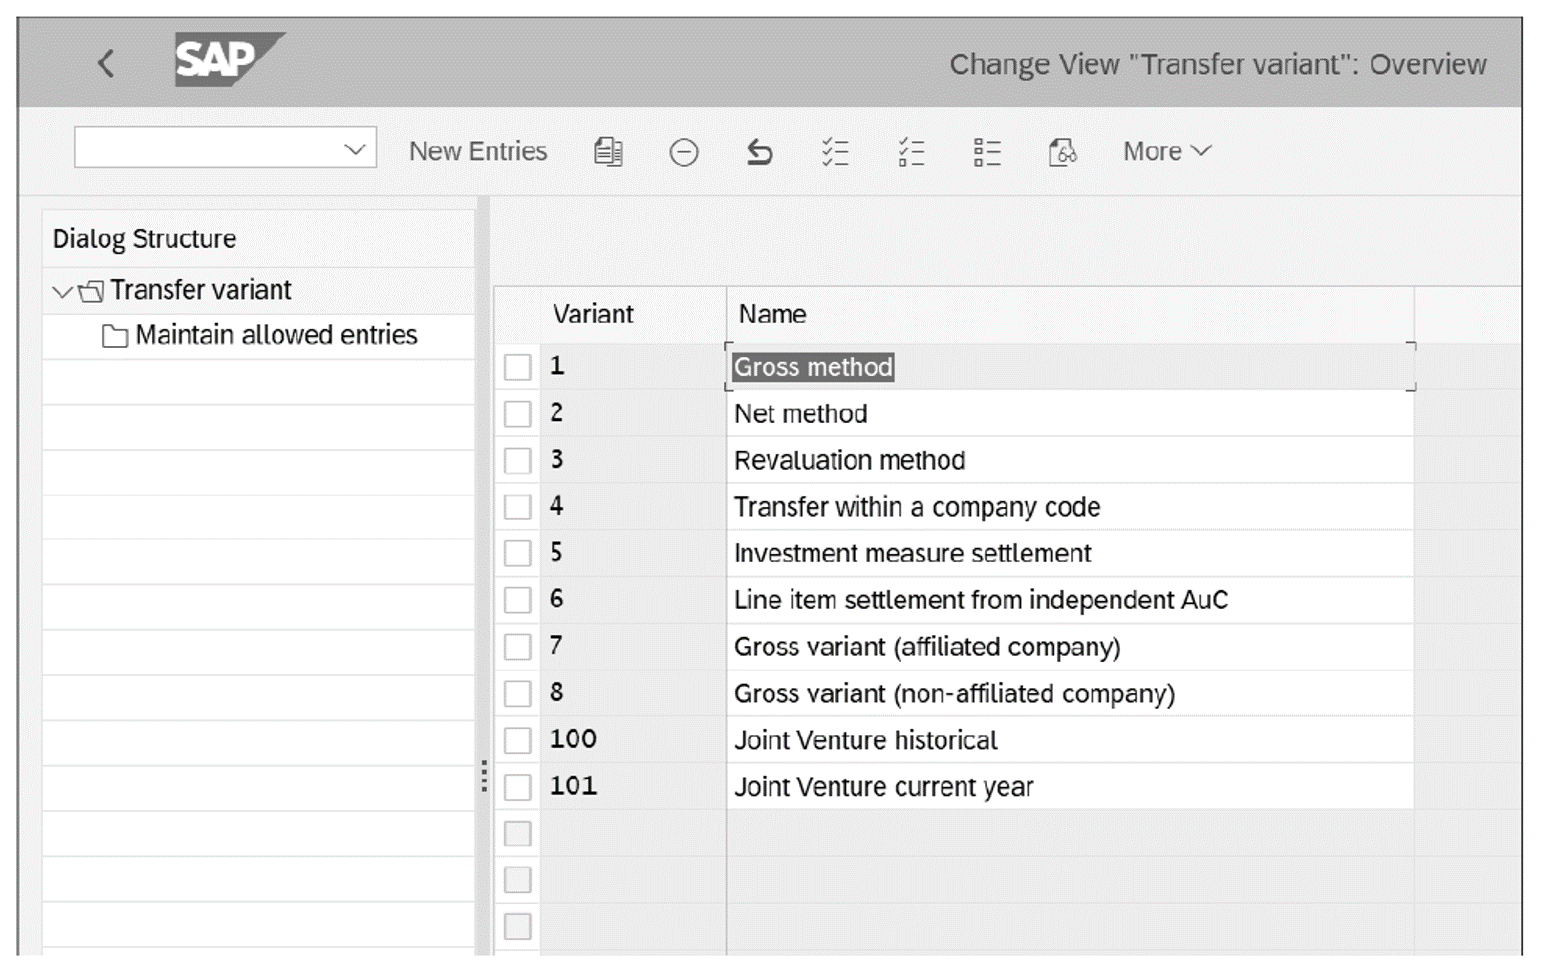This screenshot has height=975, width=1543.
Task: Click the Delete entry icon
Action: click(684, 151)
